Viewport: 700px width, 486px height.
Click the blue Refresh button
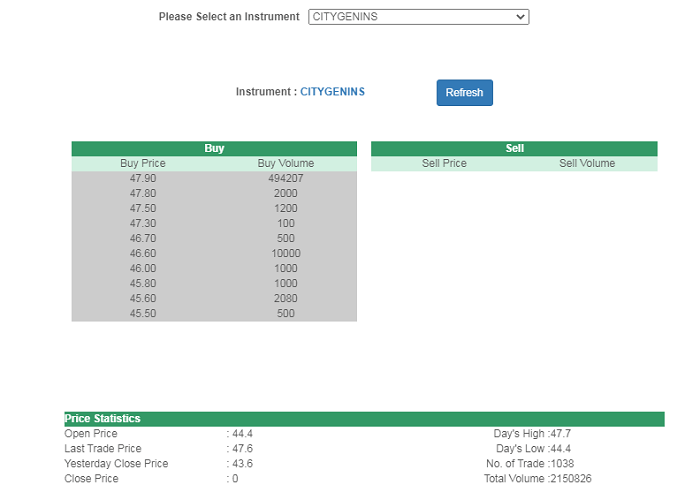(464, 92)
